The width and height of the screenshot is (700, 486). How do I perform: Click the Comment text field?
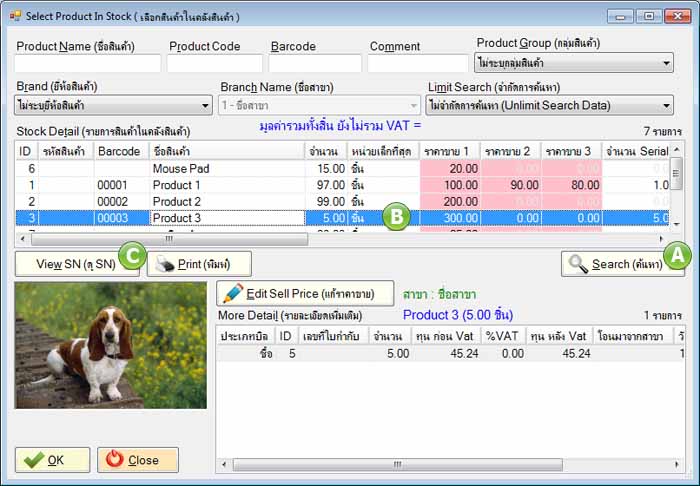[x=417, y=64]
